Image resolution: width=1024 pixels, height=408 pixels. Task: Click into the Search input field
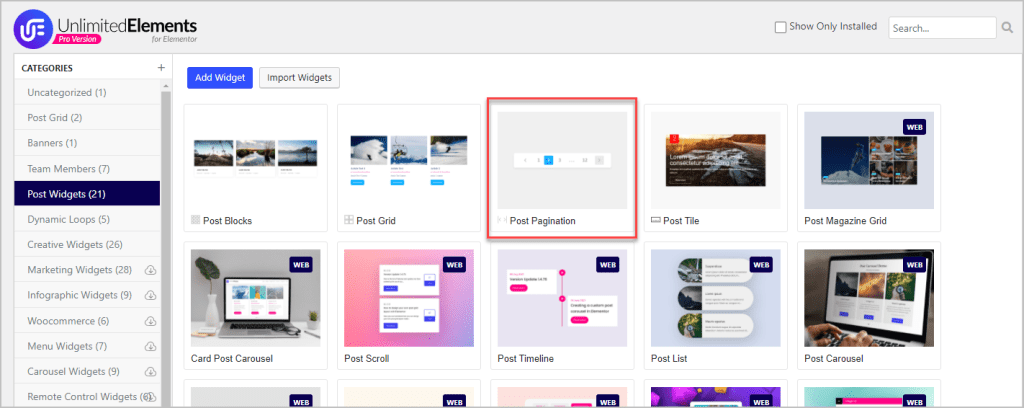[x=942, y=28]
